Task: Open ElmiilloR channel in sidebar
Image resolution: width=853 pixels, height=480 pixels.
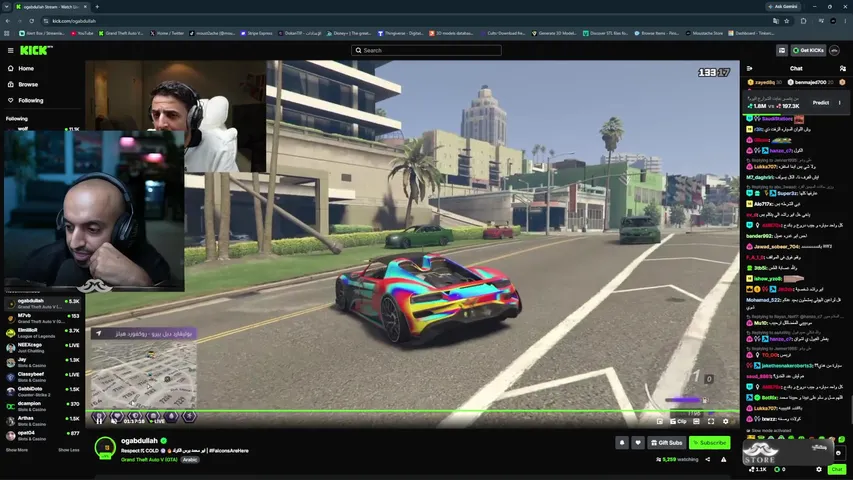Action: [42, 333]
